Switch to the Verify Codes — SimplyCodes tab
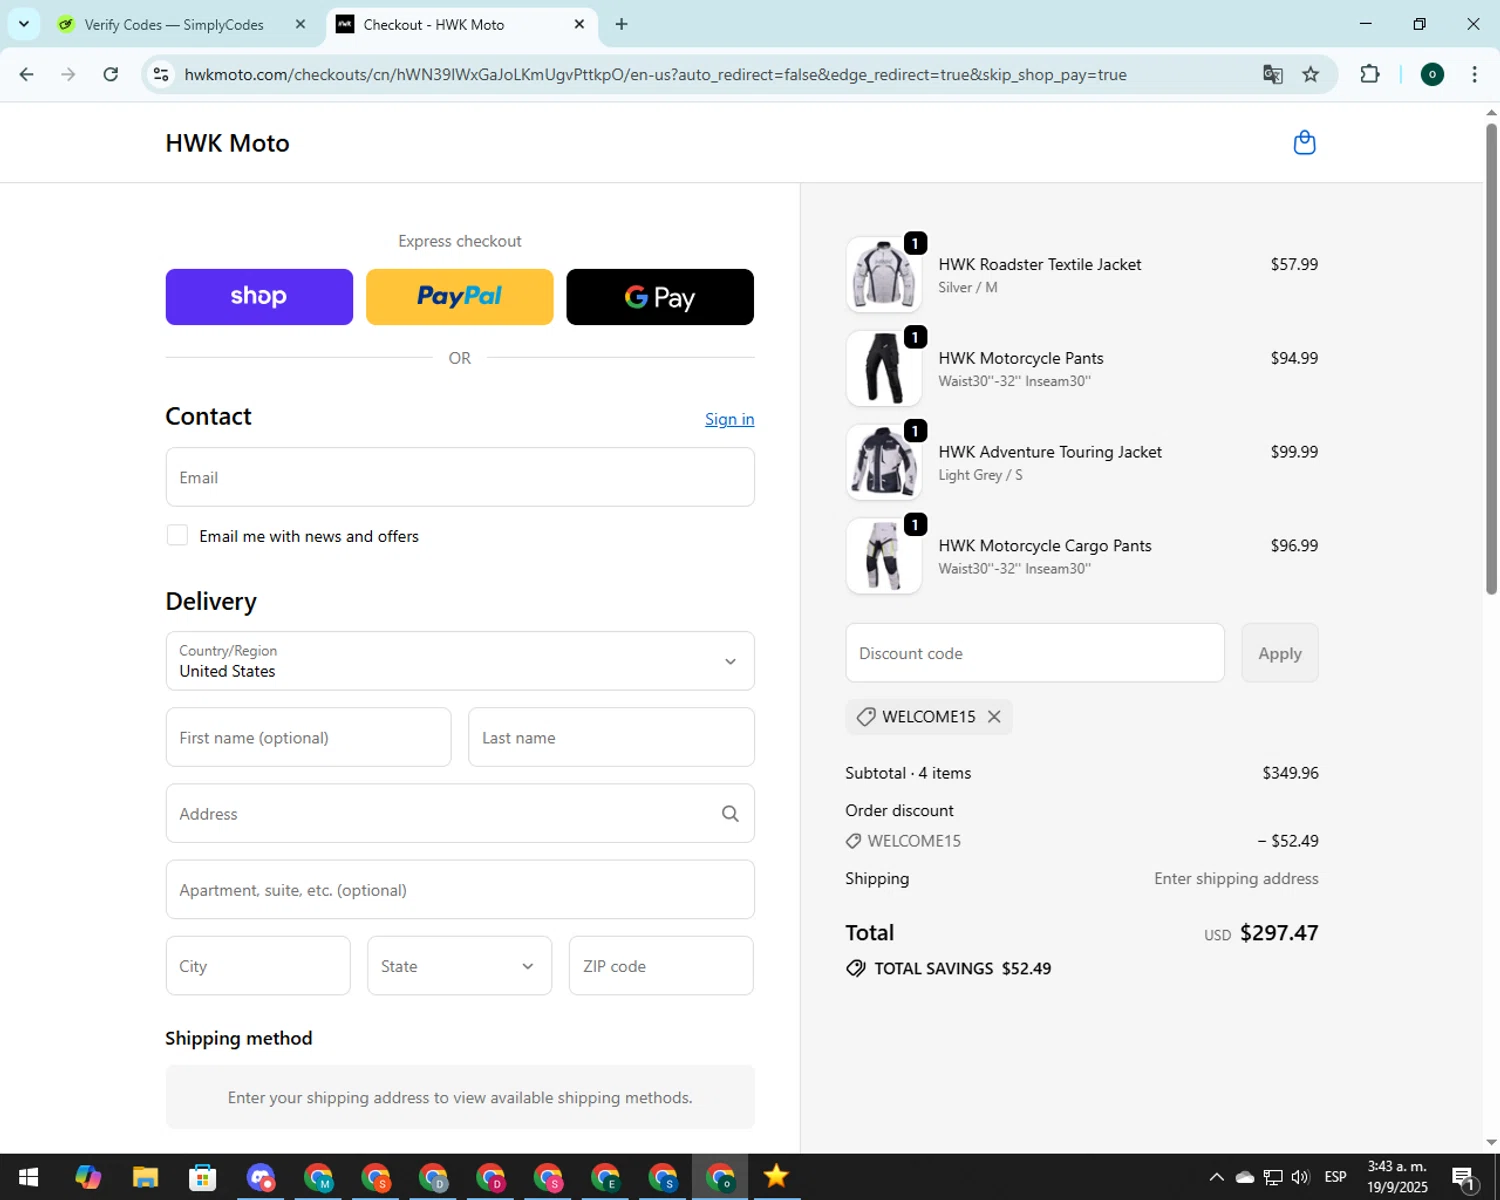 [174, 24]
